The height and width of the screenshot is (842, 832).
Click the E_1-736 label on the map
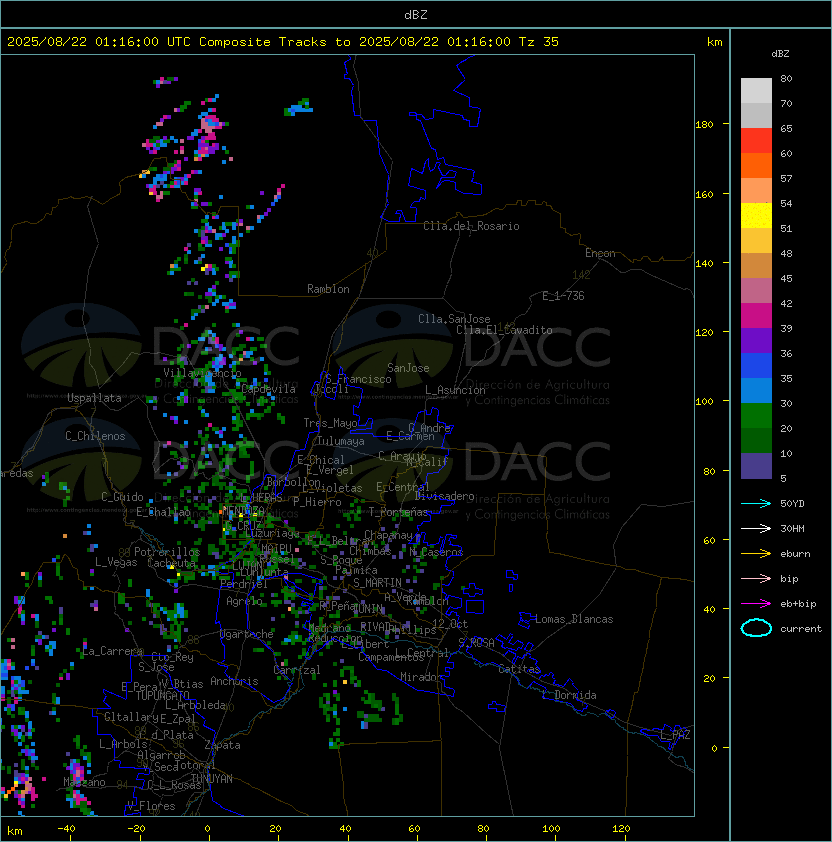(x=563, y=296)
